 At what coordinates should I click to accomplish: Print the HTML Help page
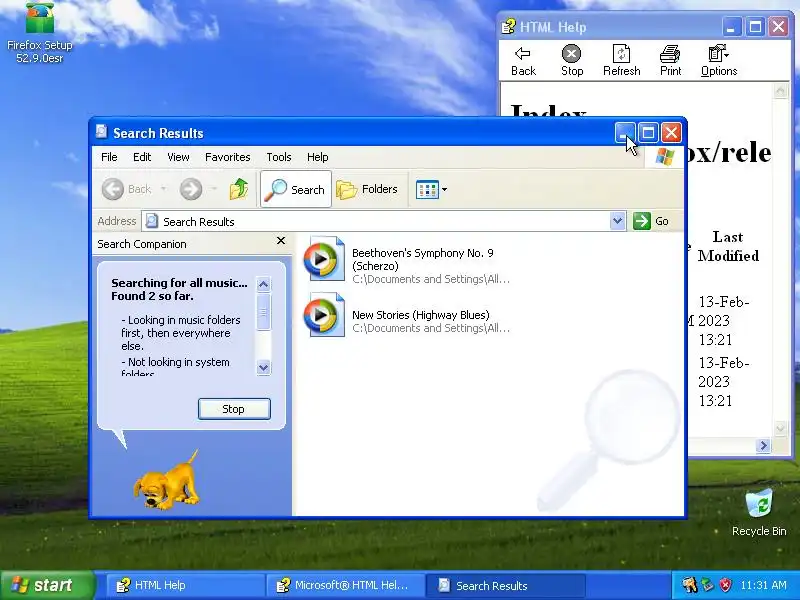(x=670, y=61)
